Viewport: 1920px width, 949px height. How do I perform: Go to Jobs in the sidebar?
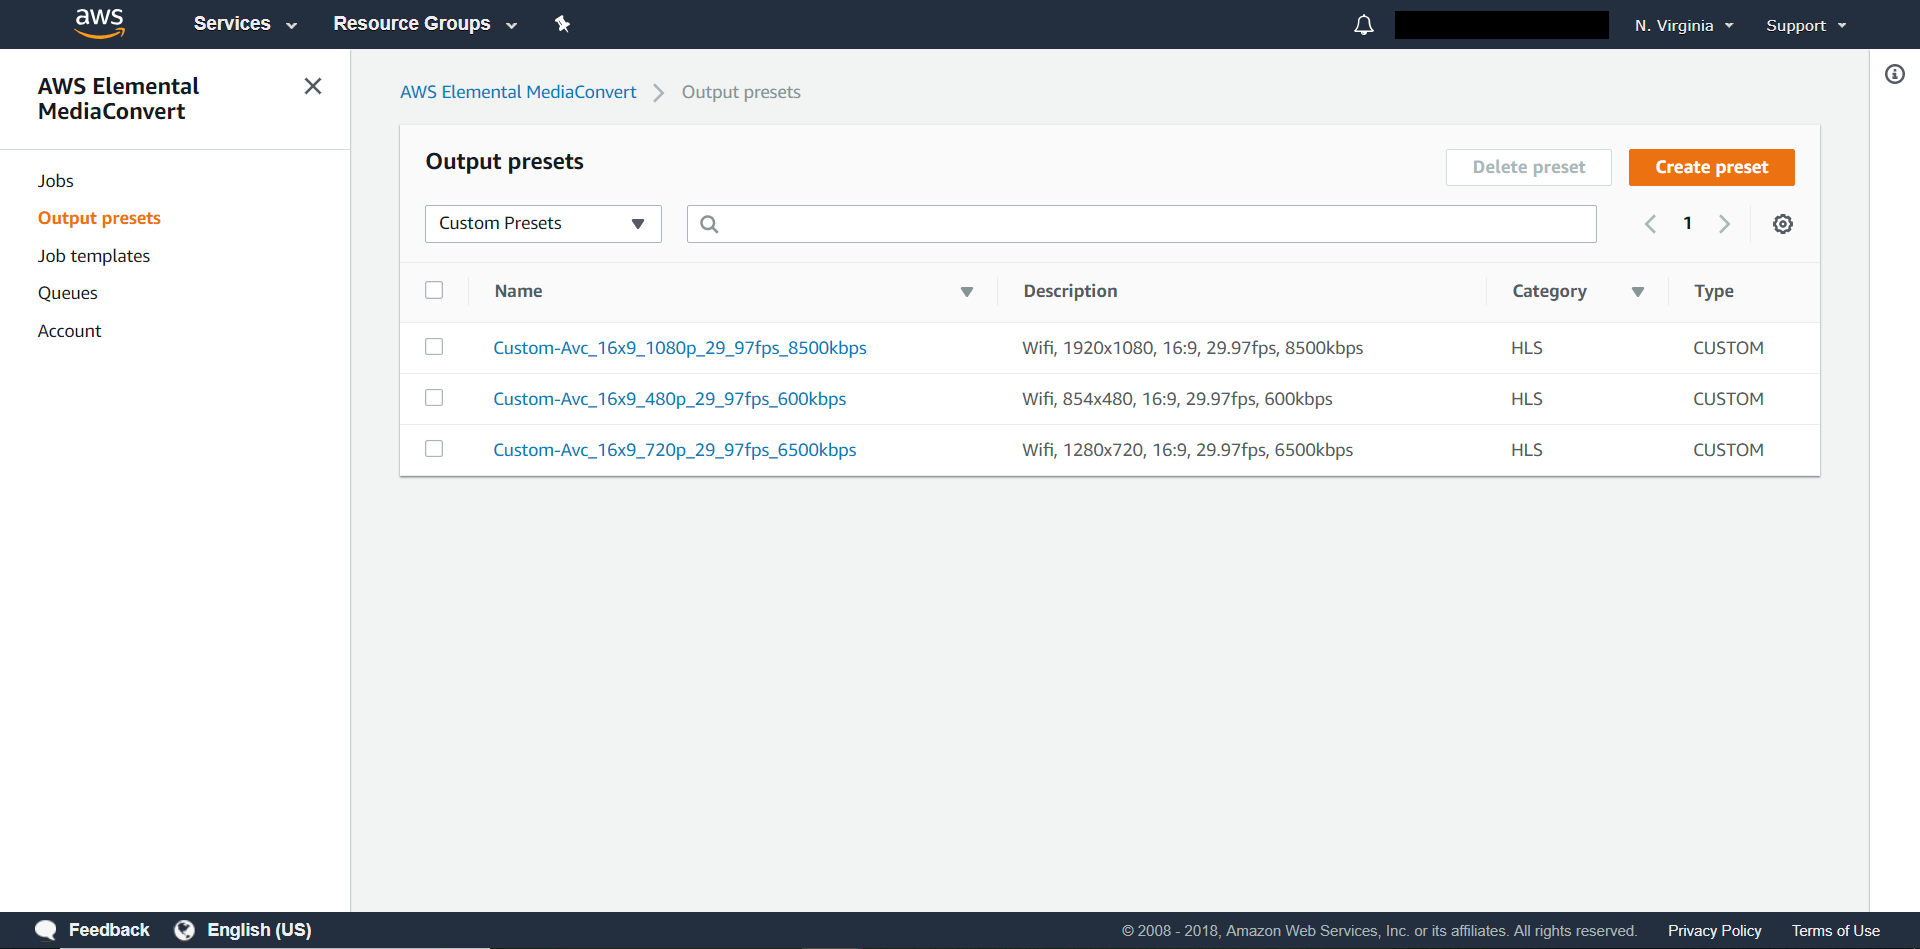coord(56,181)
